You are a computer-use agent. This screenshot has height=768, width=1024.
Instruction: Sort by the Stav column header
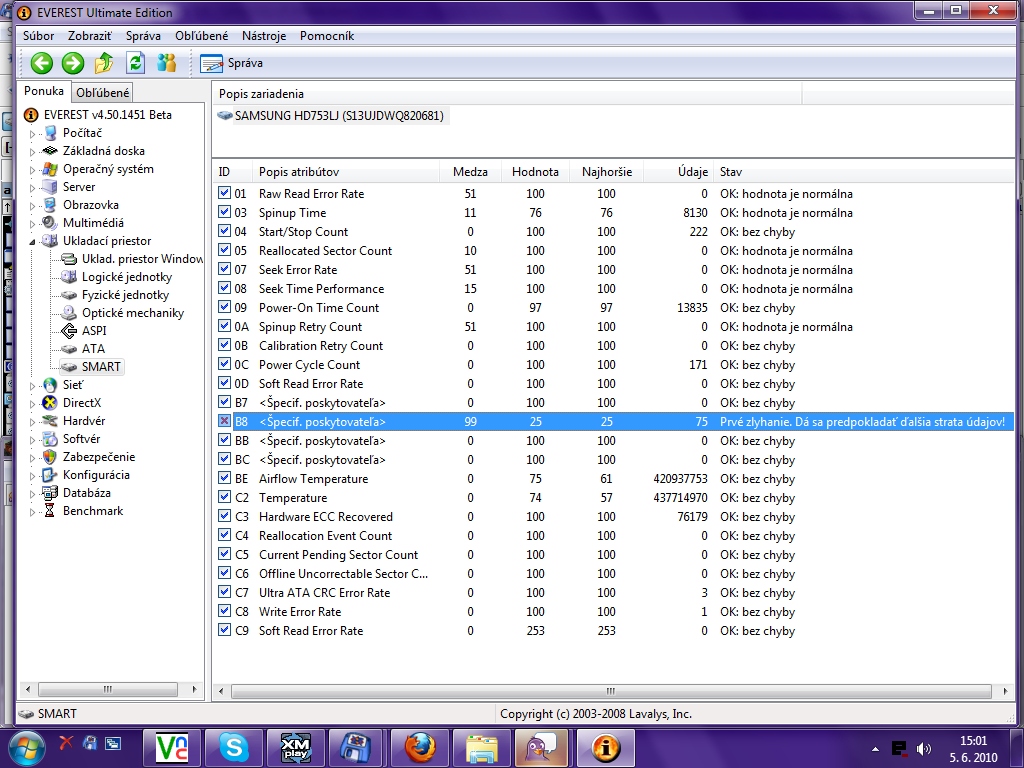(x=864, y=172)
